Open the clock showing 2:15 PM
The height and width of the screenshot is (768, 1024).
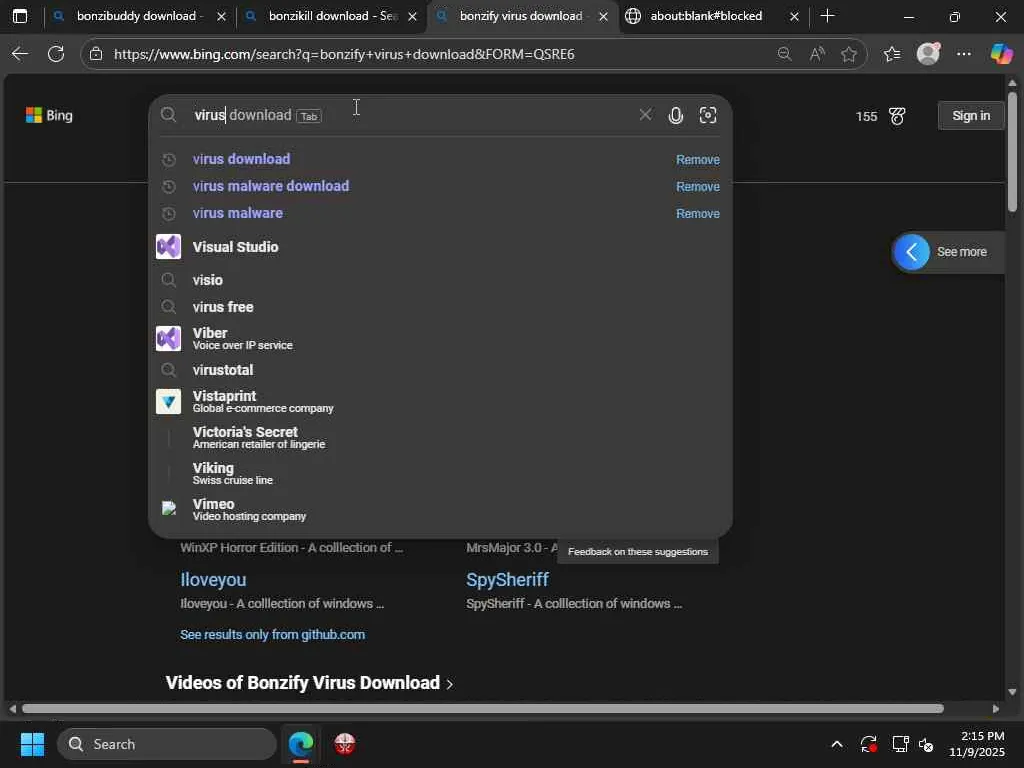976,744
